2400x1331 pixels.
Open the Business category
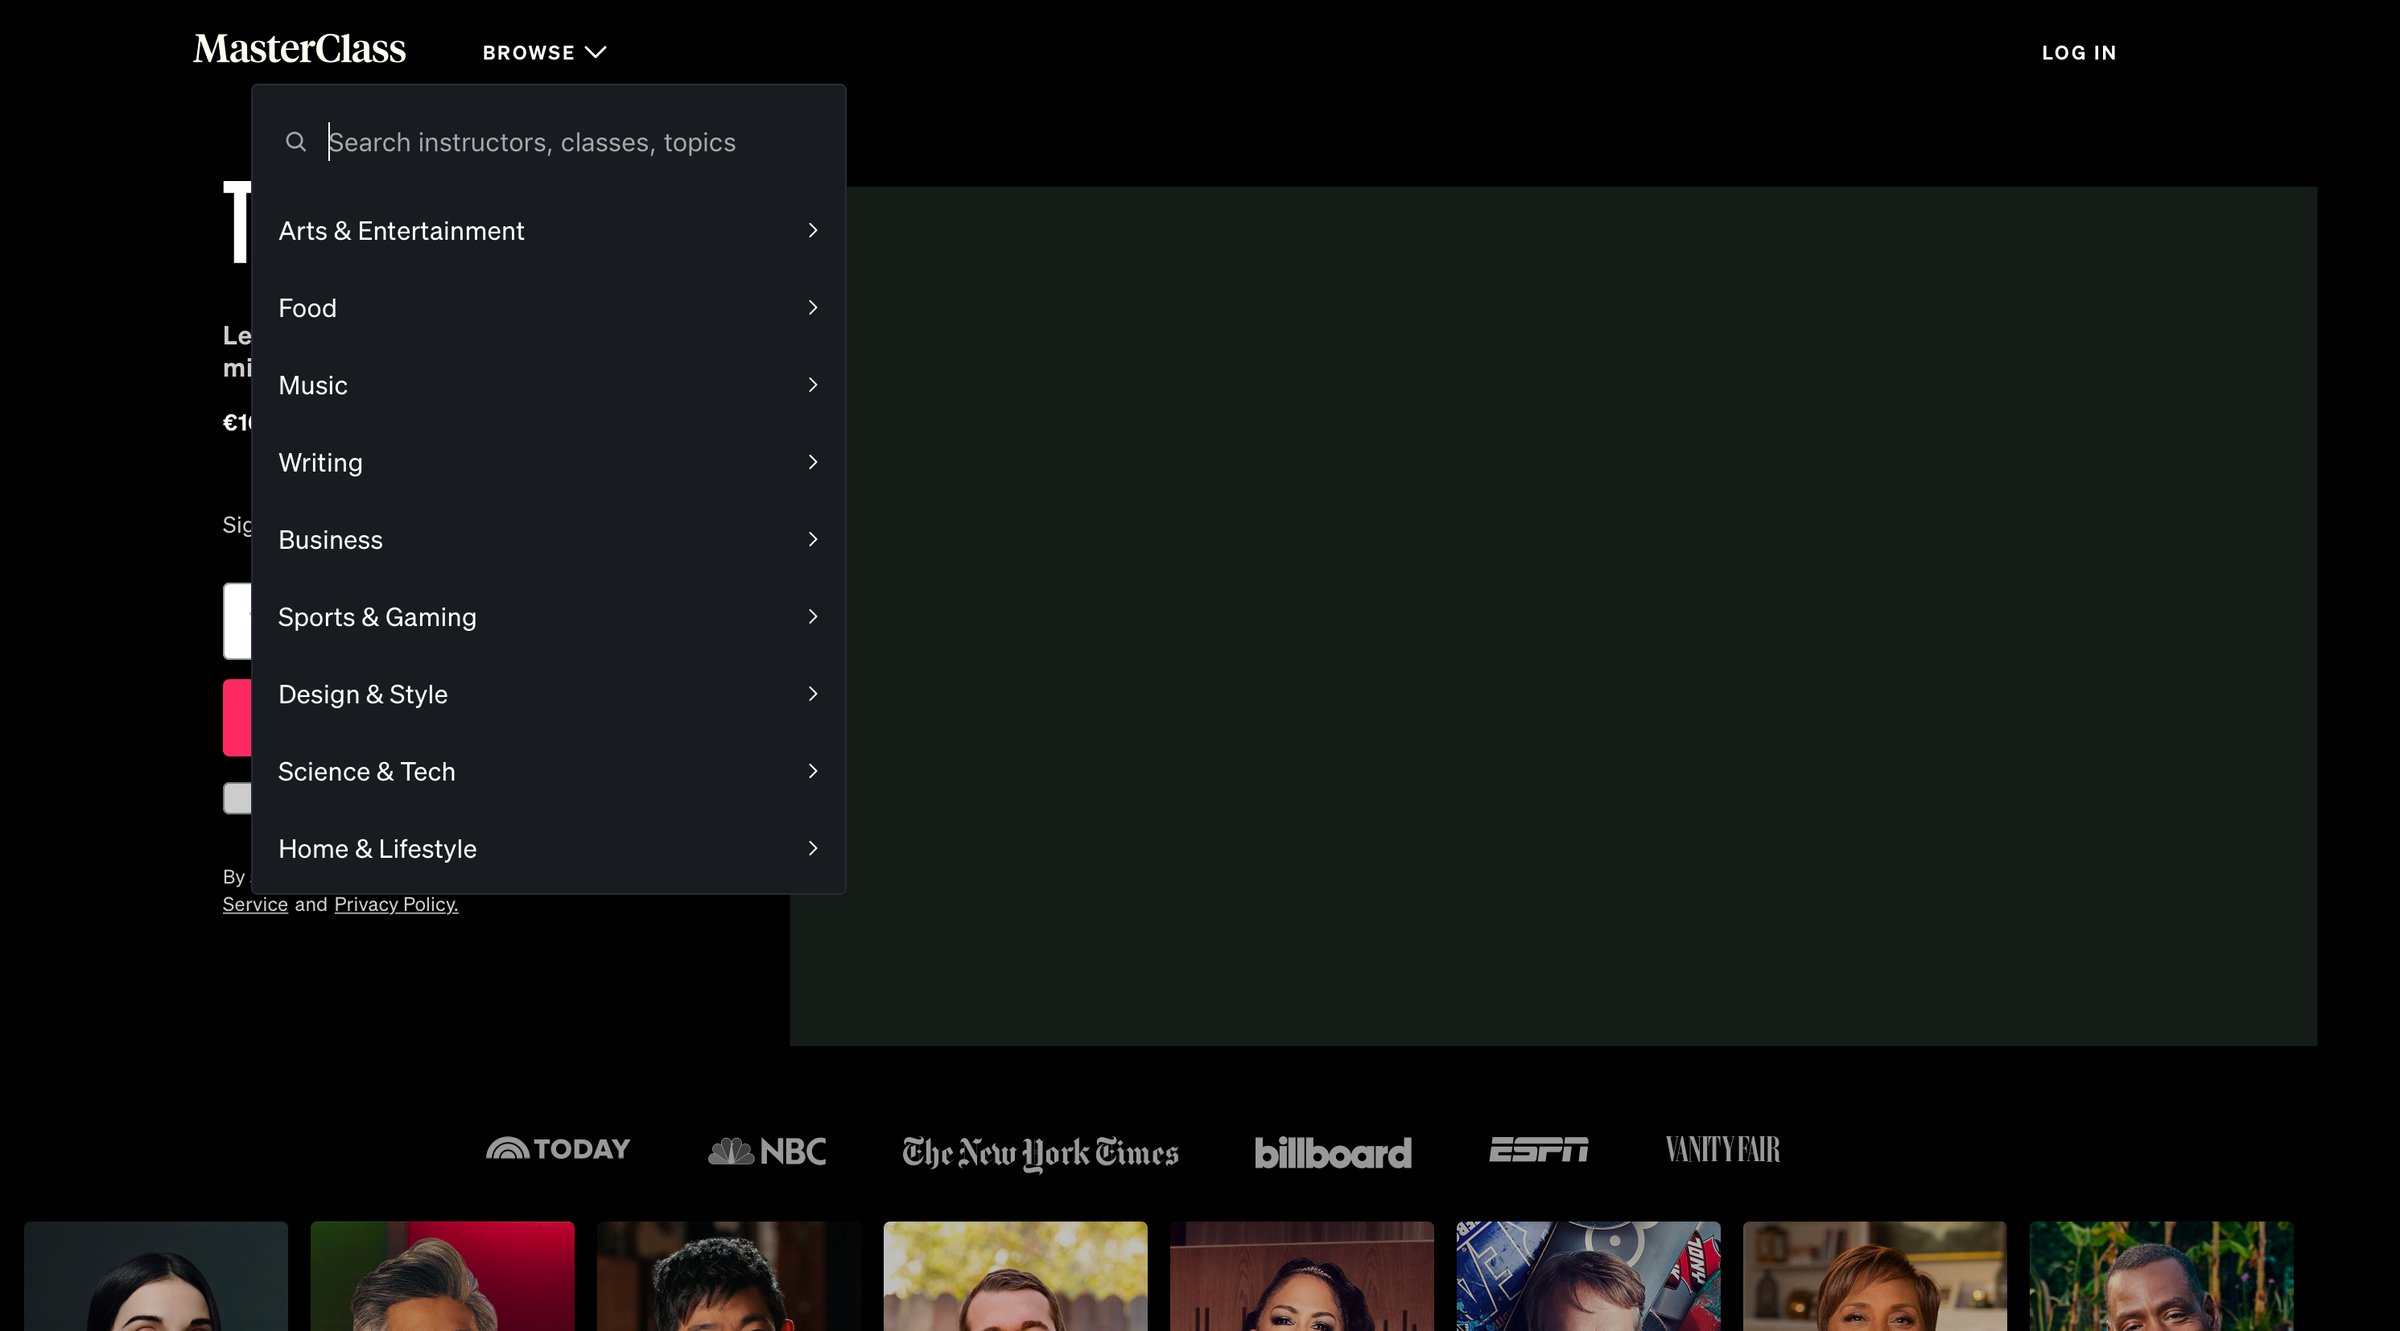[548, 540]
